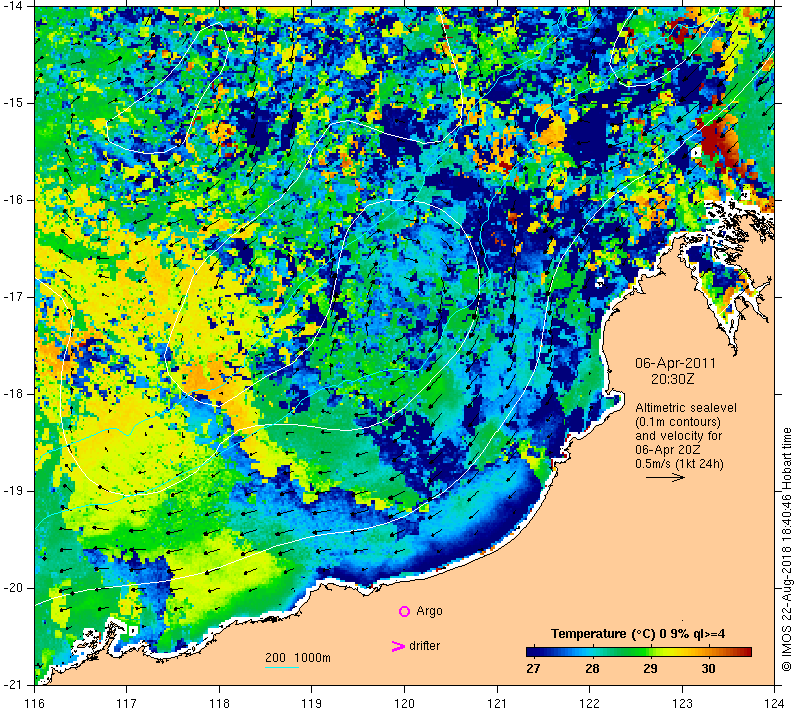The height and width of the screenshot is (710, 800).
Task: Click the latitude label '-20'
Action: click(11, 588)
